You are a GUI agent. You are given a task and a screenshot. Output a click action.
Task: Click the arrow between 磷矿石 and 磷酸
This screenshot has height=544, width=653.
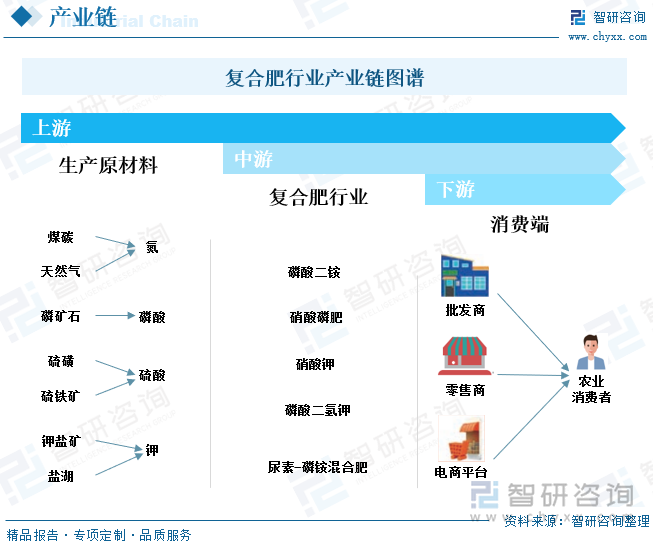pos(114,316)
